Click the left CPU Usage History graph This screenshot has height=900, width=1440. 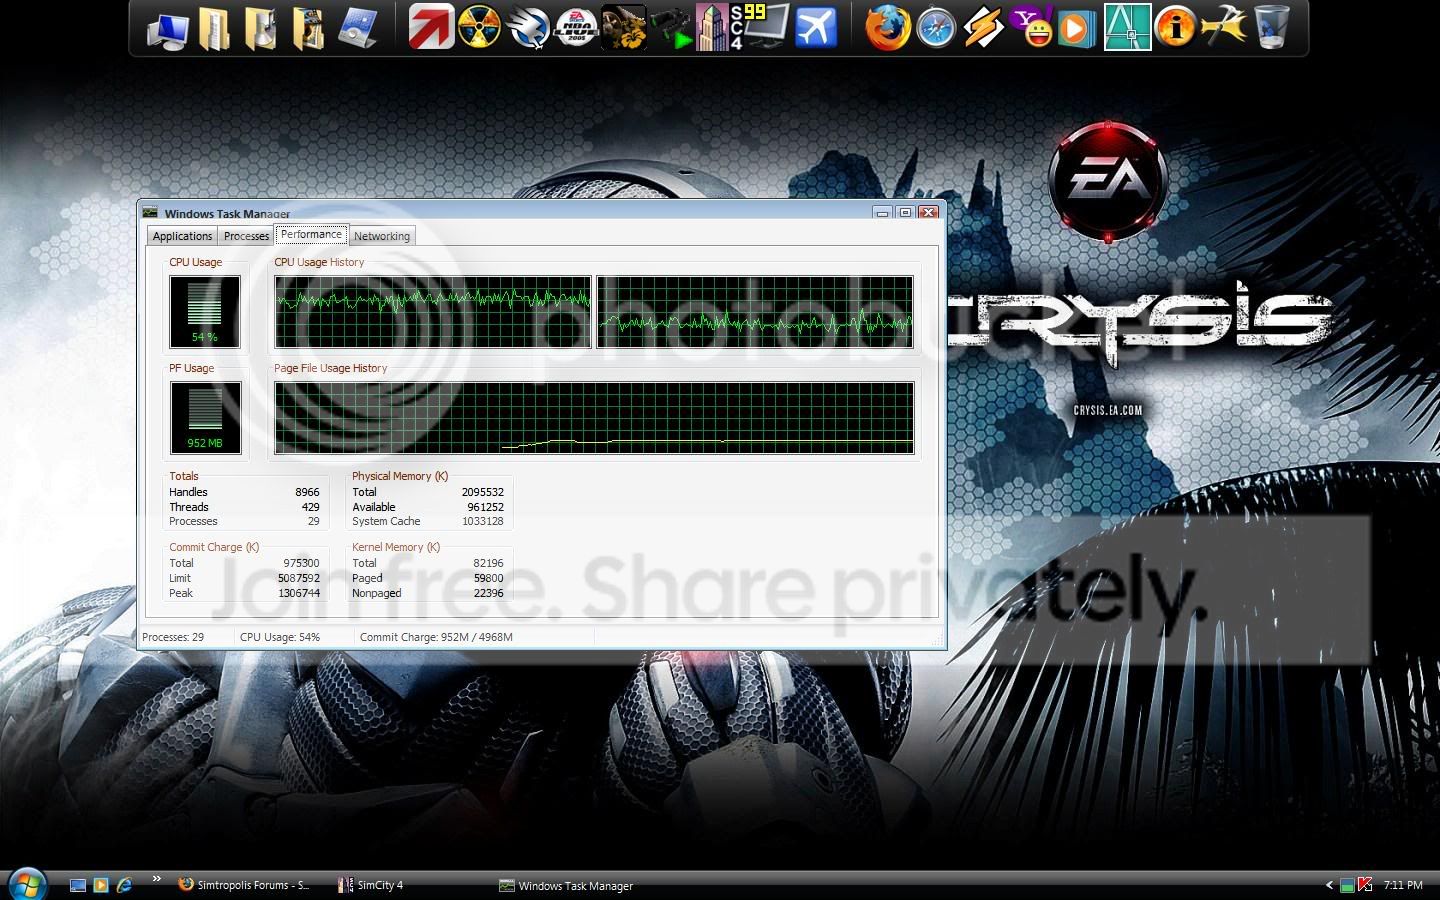tap(433, 312)
